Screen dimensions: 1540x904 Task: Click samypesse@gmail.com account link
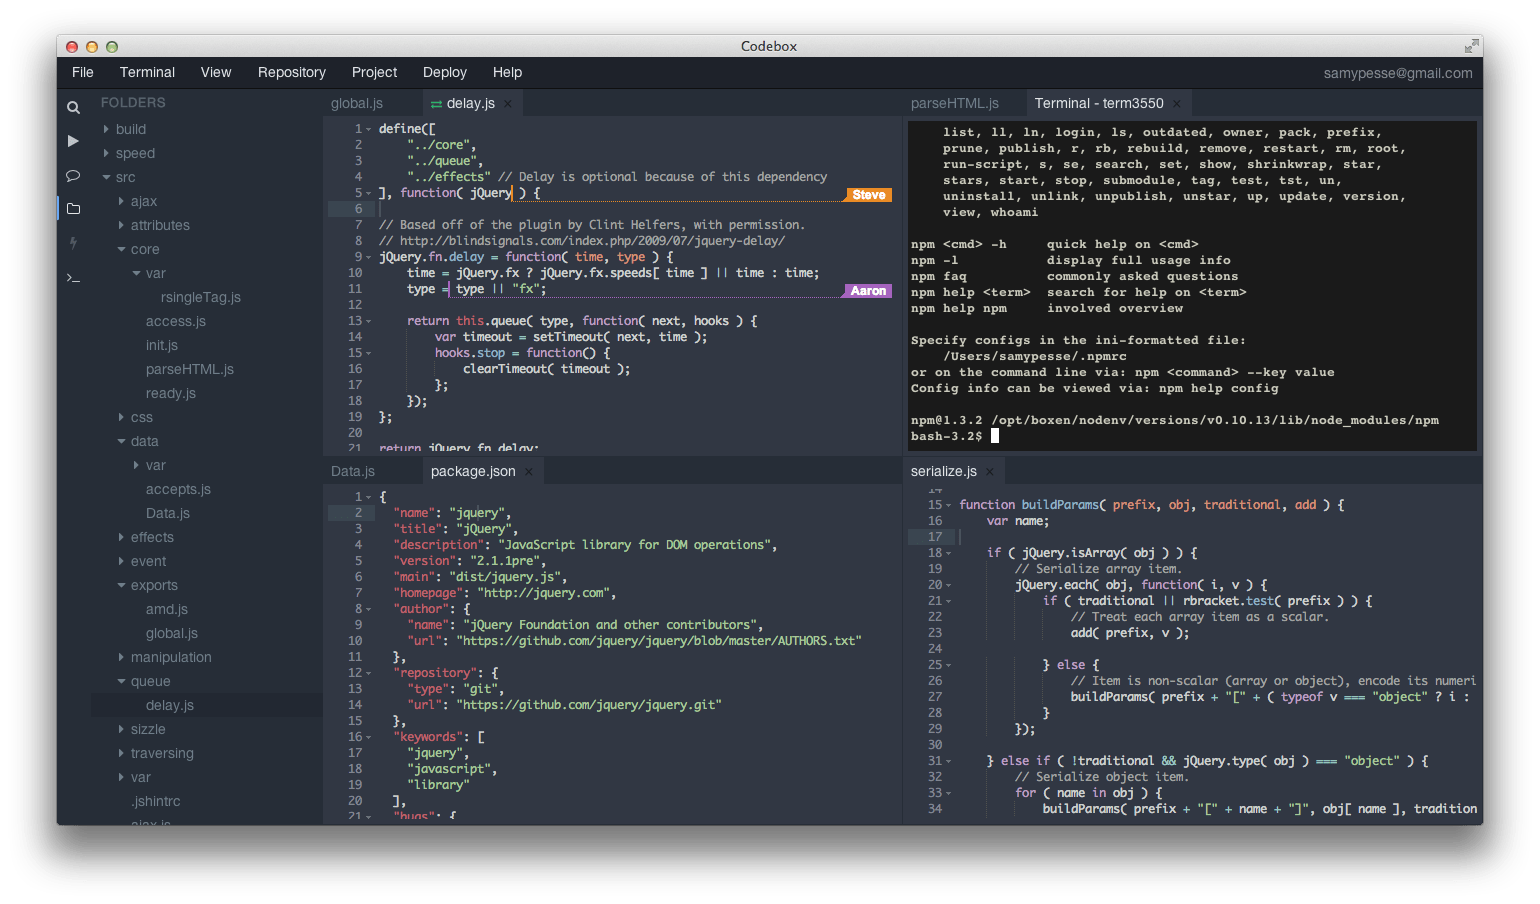point(1398,72)
